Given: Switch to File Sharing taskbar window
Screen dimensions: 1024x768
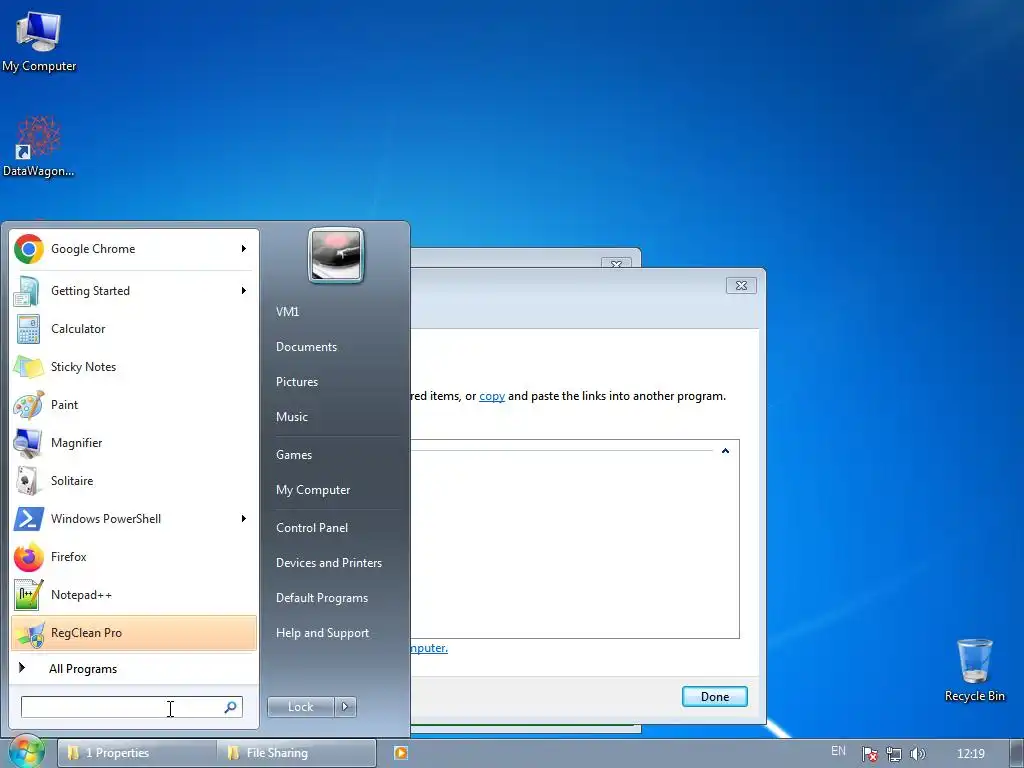Looking at the screenshot, I should click(x=297, y=753).
